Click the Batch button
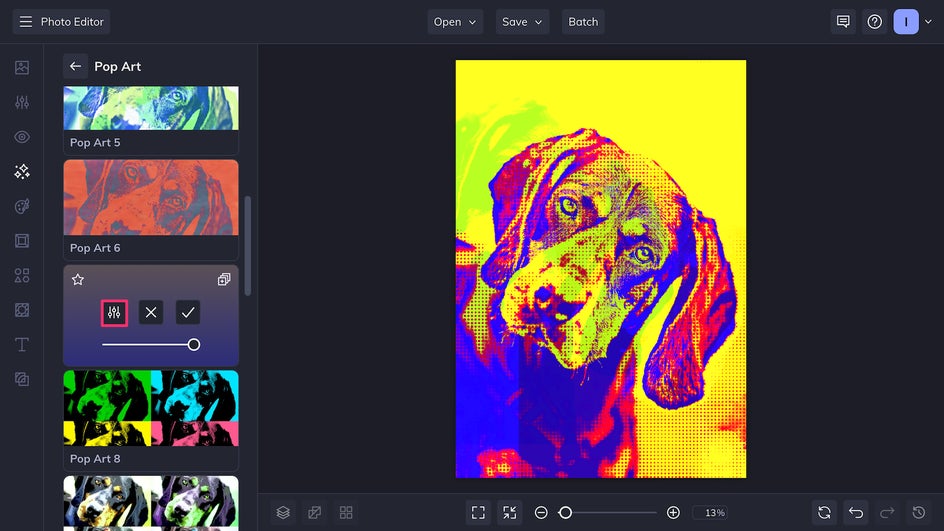Screen dimensions: 944x531 click(583, 22)
